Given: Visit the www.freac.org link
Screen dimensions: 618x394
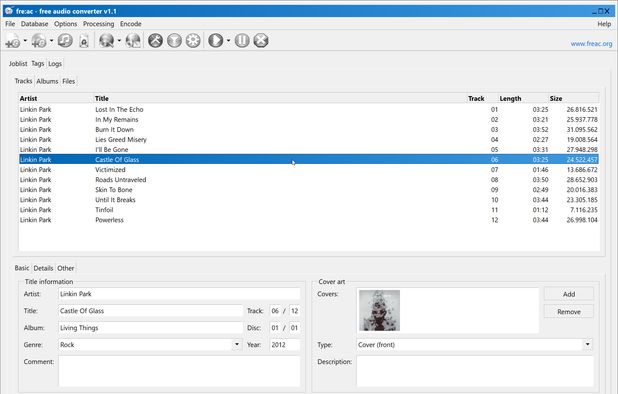Looking at the screenshot, I should 591,44.
